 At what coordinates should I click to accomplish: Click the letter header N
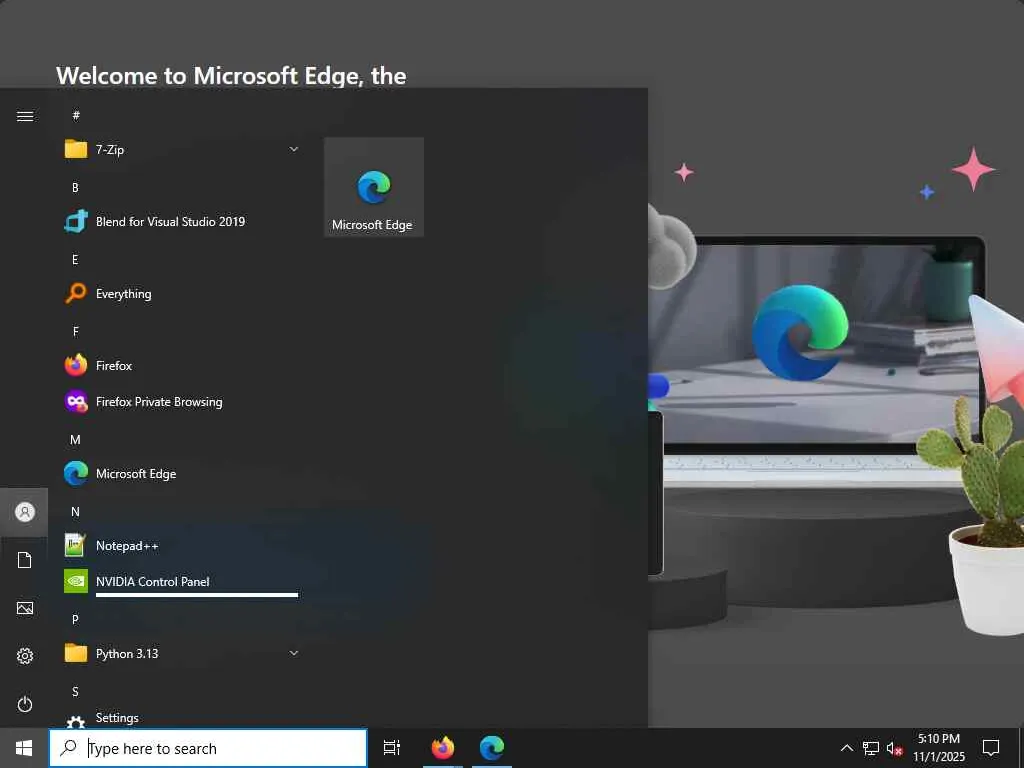[75, 511]
